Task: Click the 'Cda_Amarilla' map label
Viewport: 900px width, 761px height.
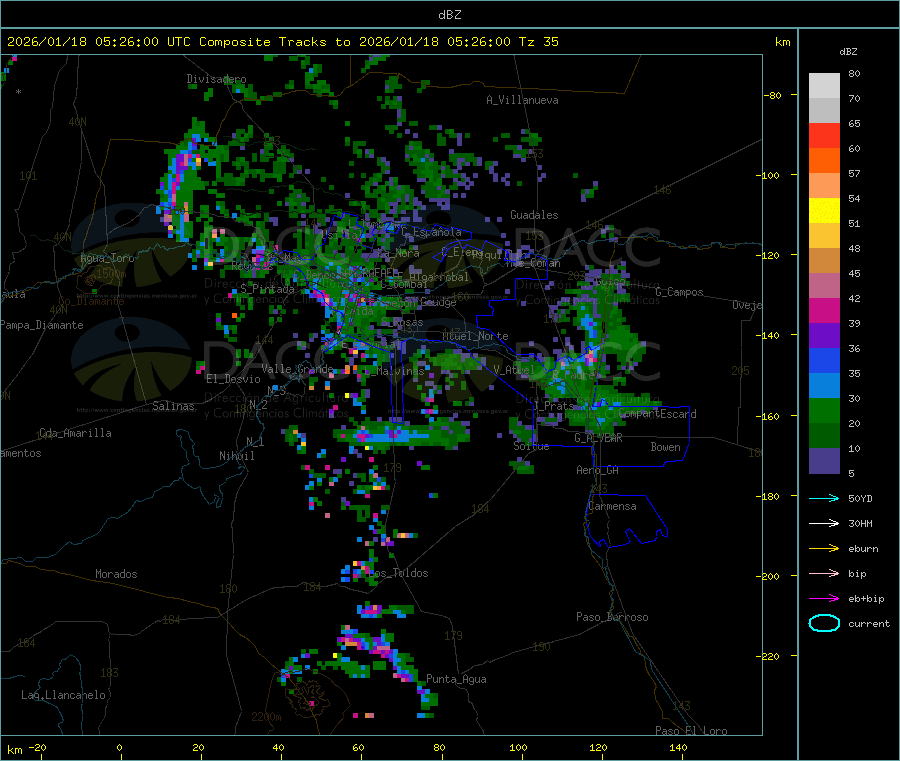Action: (x=75, y=433)
